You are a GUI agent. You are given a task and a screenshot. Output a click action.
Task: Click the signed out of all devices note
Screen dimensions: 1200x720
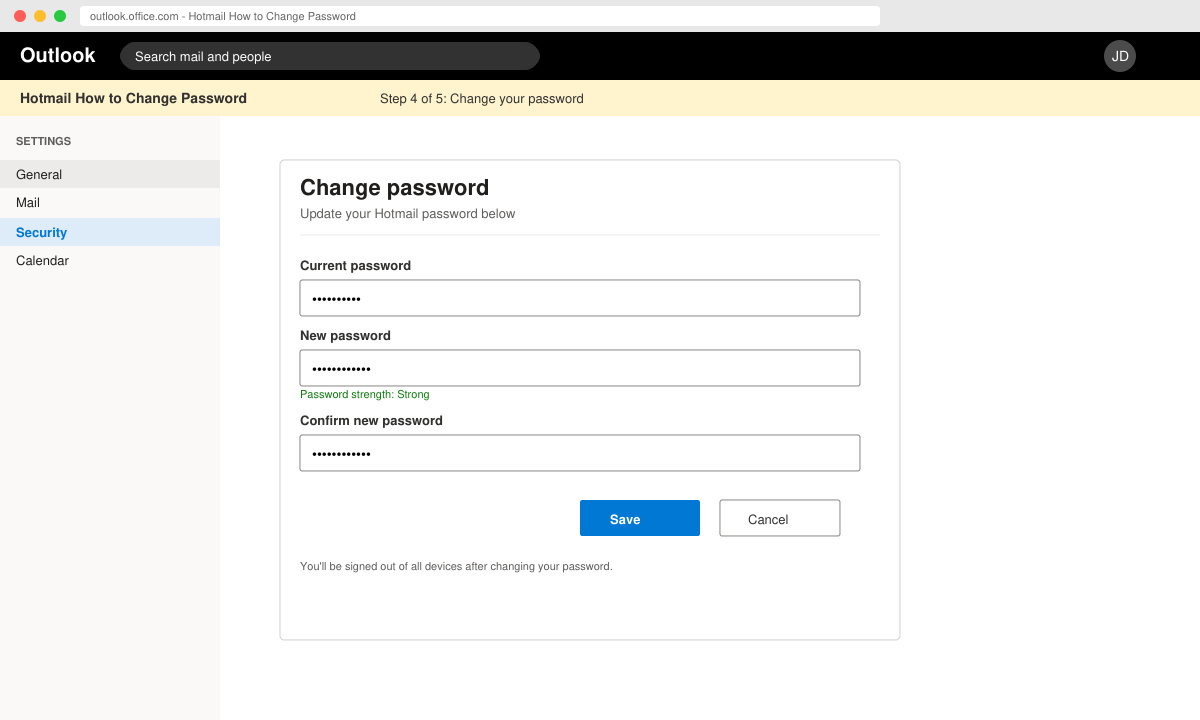[x=456, y=566]
